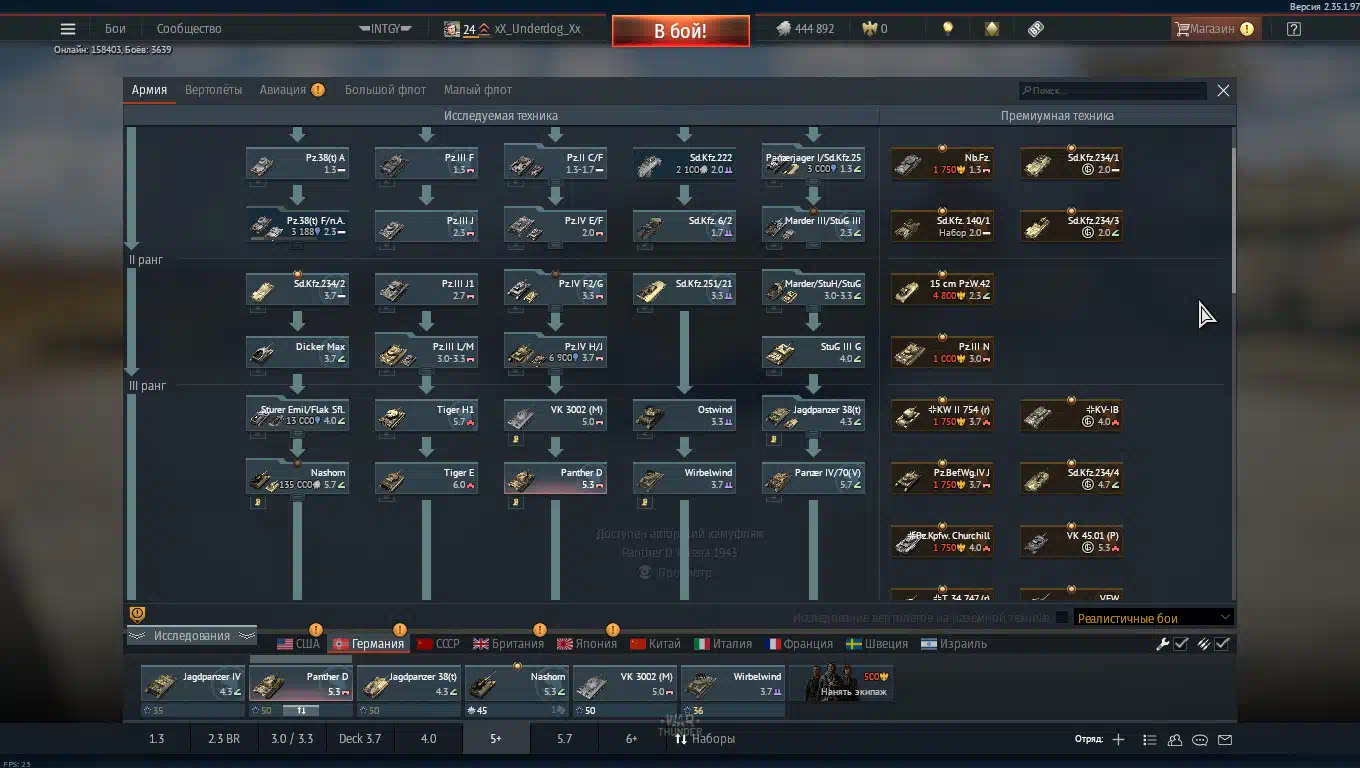Screen dimensions: 1360x768
Task: Select premium vehicle Pz.III N
Action: [942, 352]
